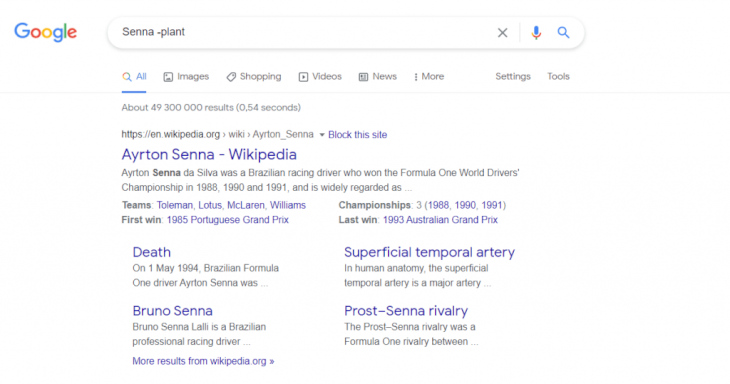Open the 1988 championship link
This screenshot has height=384, width=730.
point(438,205)
